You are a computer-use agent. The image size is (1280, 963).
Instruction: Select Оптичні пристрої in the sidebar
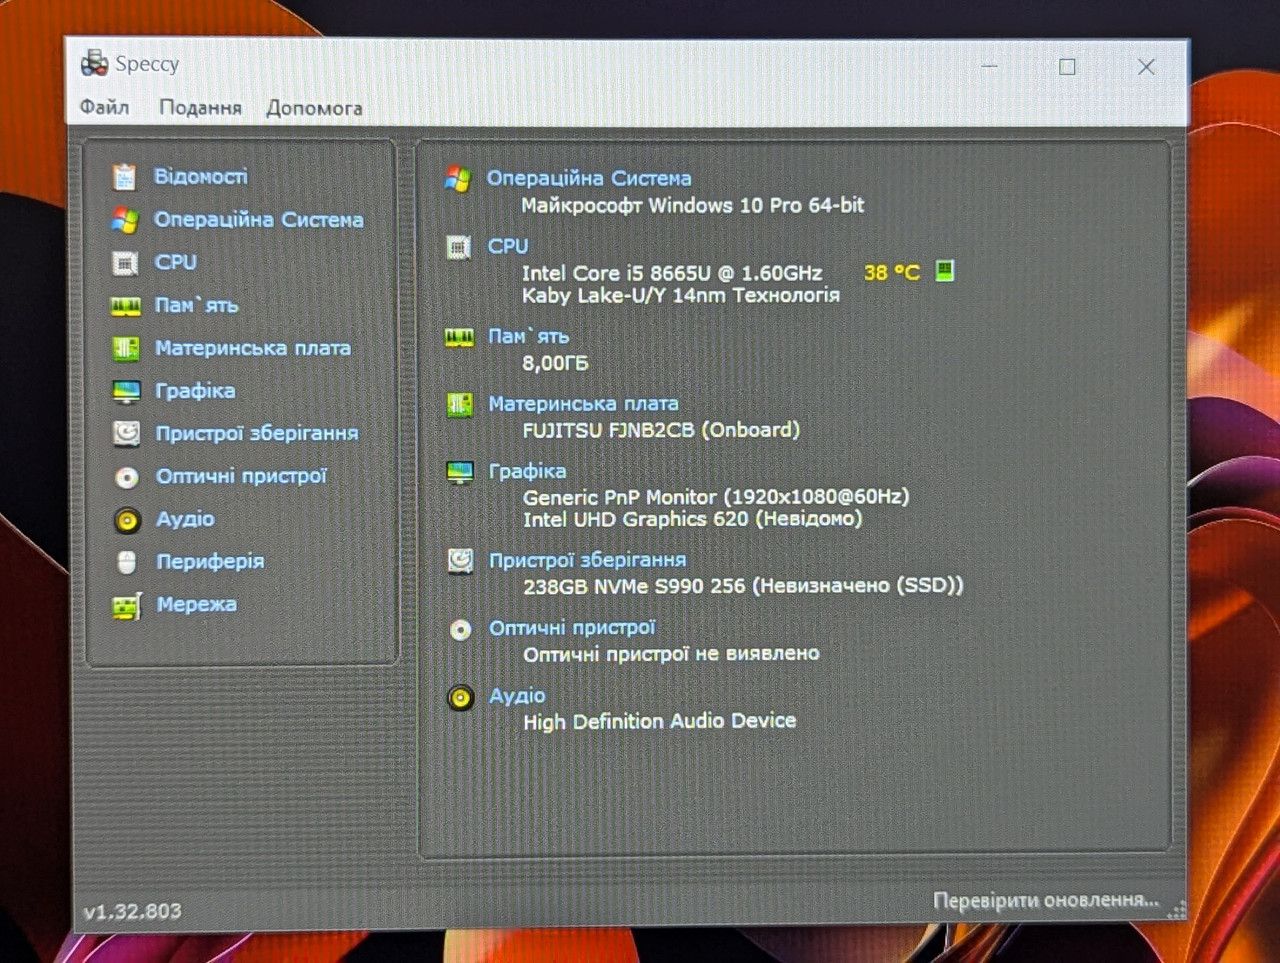tap(242, 476)
